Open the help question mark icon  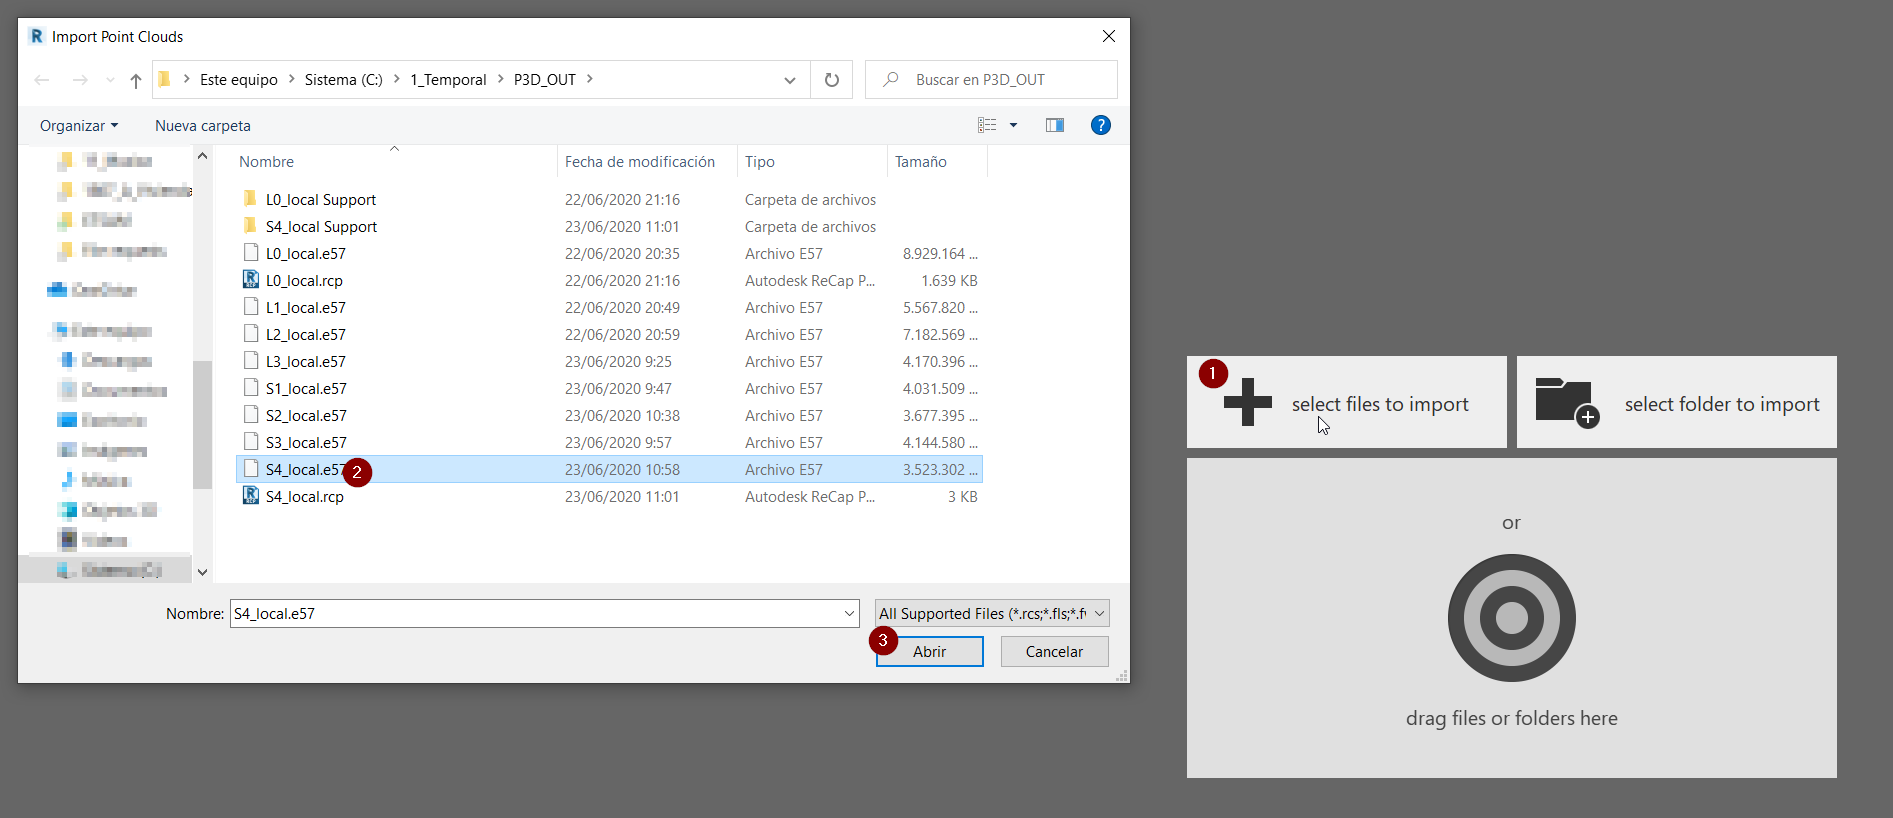coord(1100,125)
